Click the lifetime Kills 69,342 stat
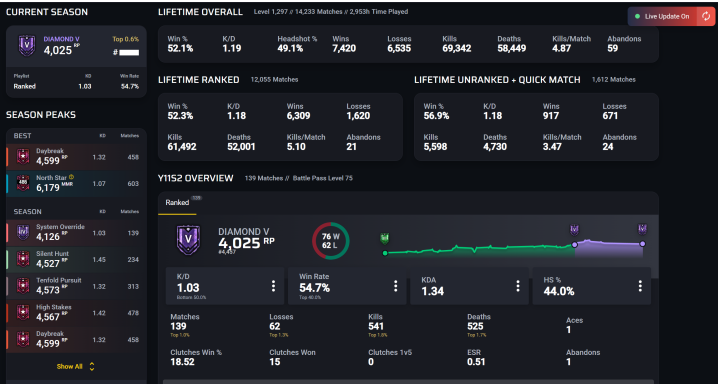Screen dimensions: 718x386 coord(457,44)
